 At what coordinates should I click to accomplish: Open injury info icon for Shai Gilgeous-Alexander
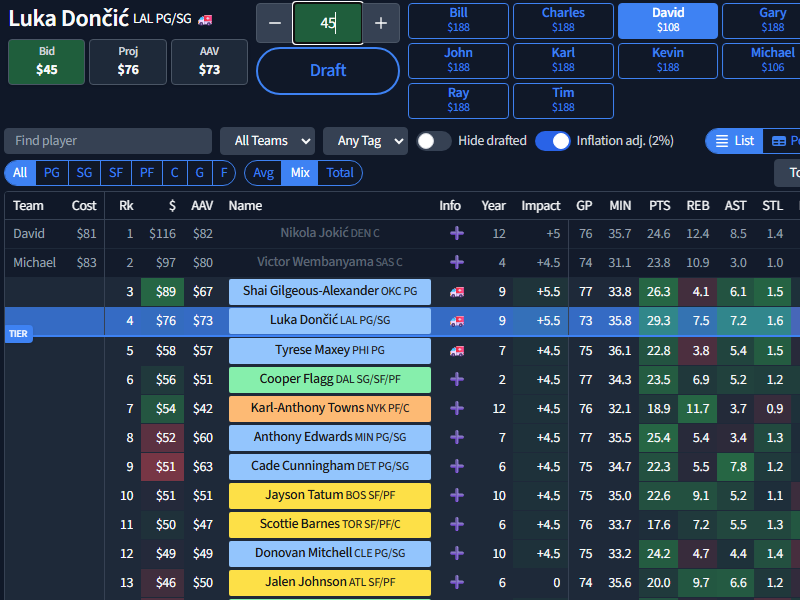click(457, 291)
